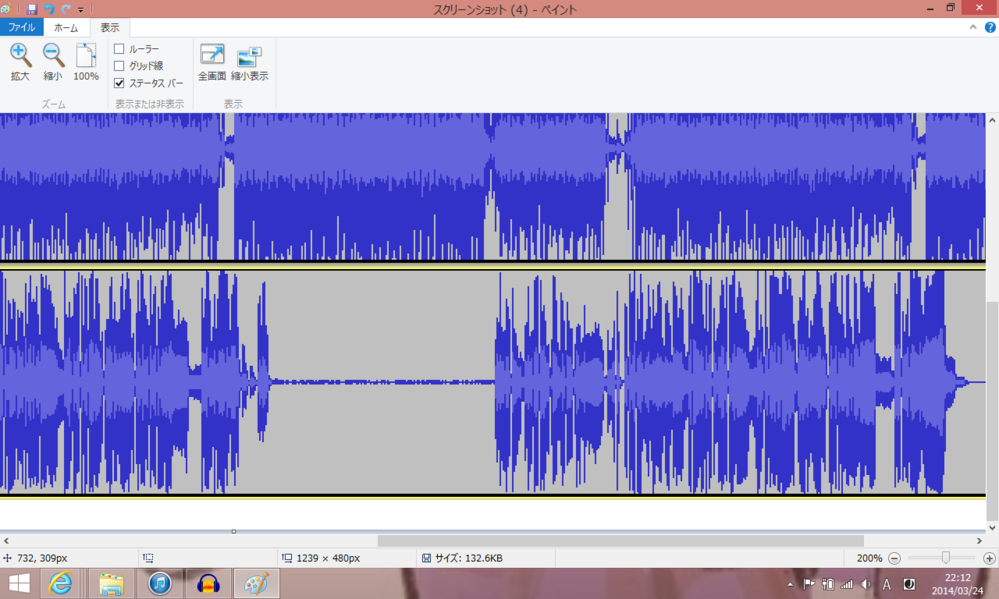The image size is (999, 599).
Task: Launch Internet Explorer from the taskbar
Action: 61,584
